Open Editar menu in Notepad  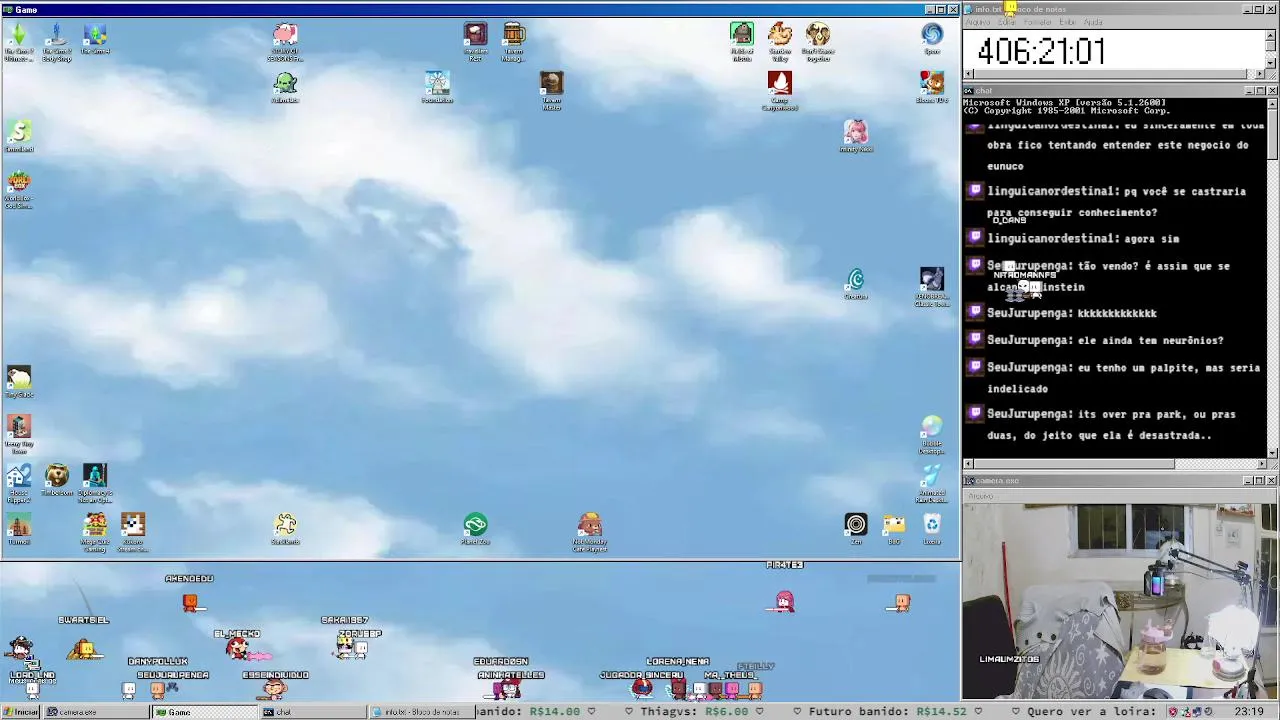click(x=1006, y=22)
